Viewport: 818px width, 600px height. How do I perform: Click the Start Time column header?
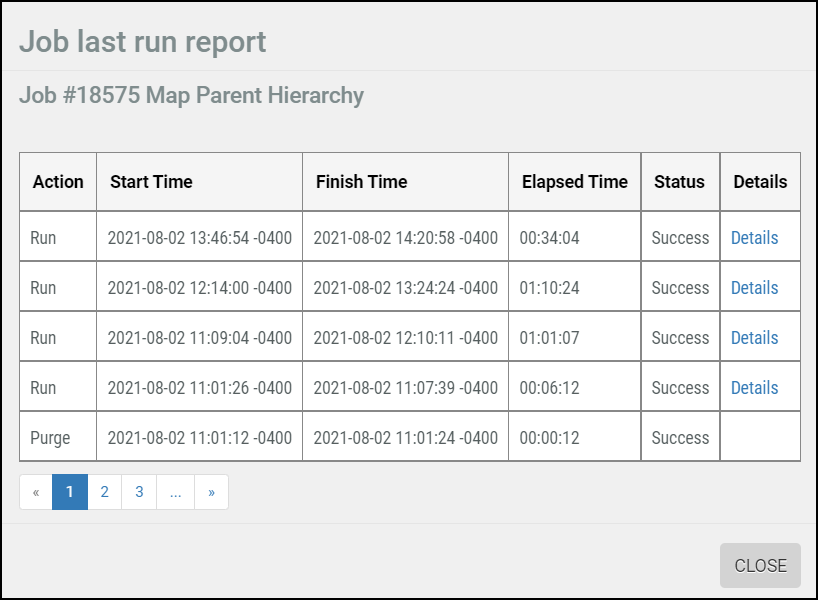pos(199,182)
